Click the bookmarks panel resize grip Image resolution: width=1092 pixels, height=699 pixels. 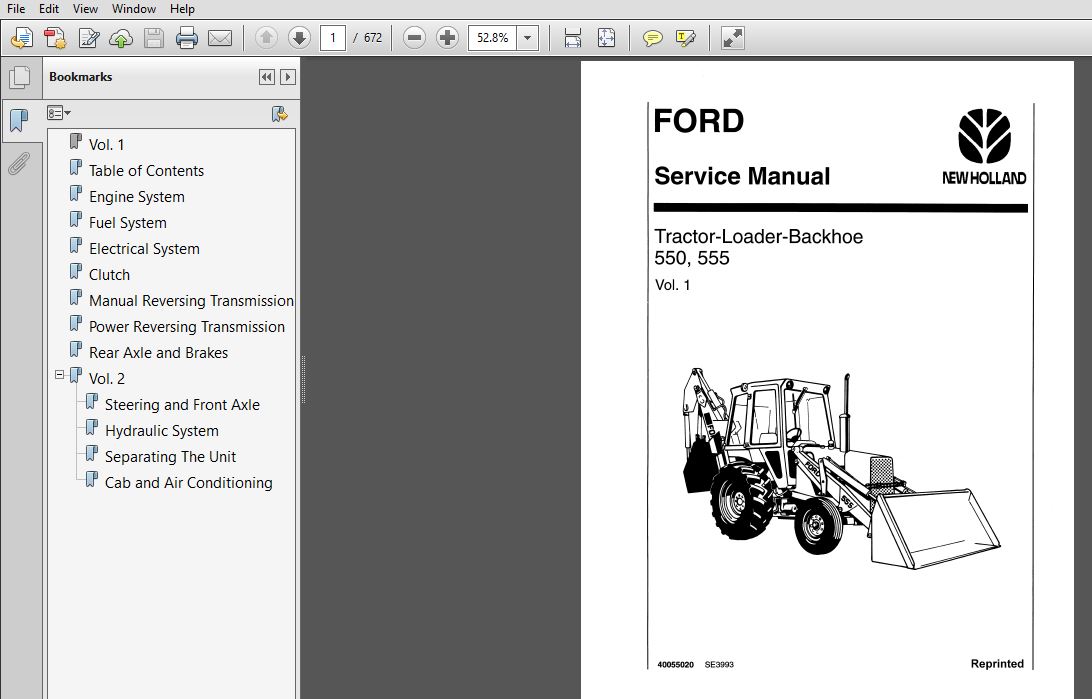[303, 379]
